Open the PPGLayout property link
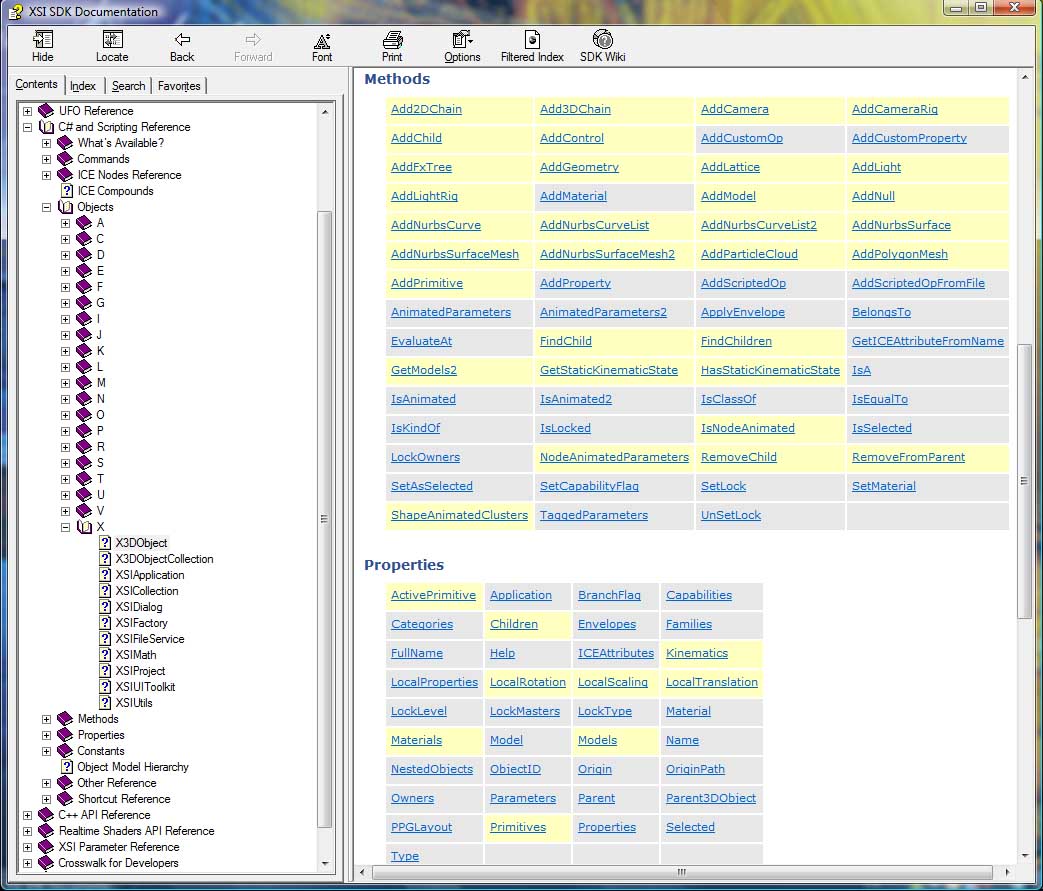Screen dimensions: 1043x891 (x=422, y=827)
